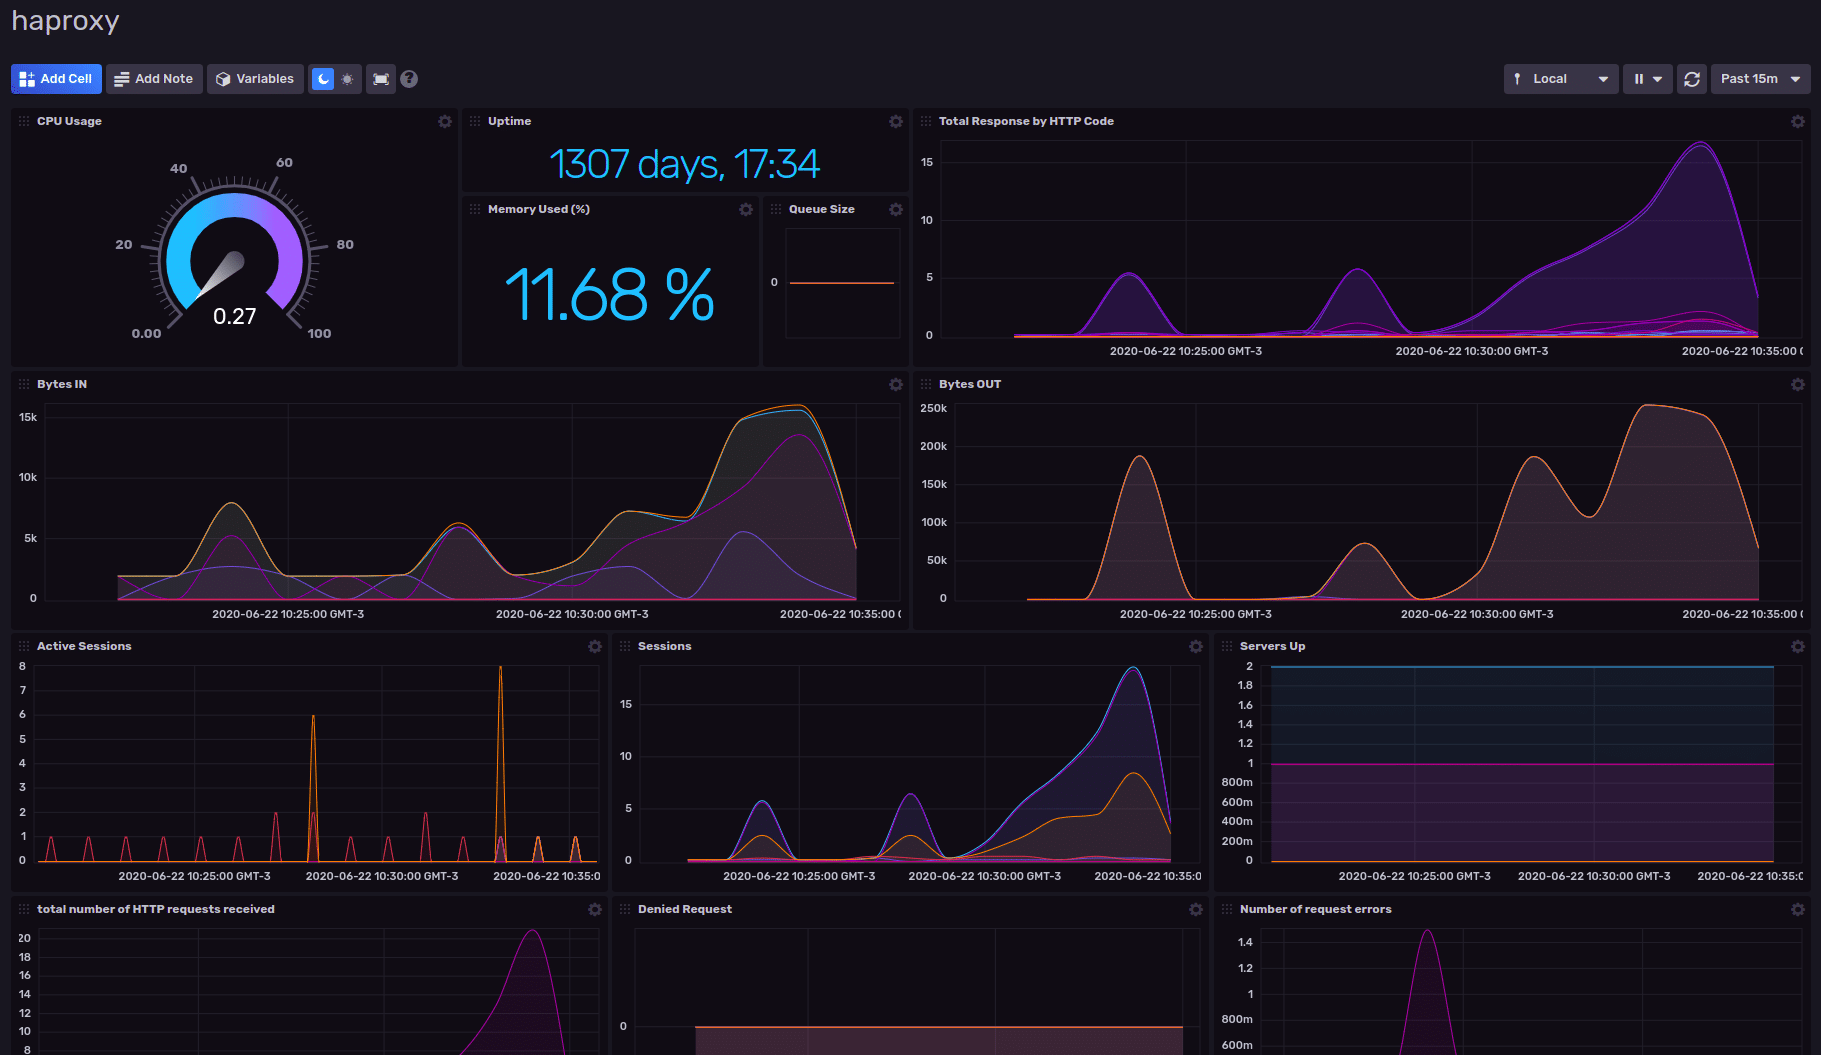Enter presentation mode via the frame icon

(381, 78)
